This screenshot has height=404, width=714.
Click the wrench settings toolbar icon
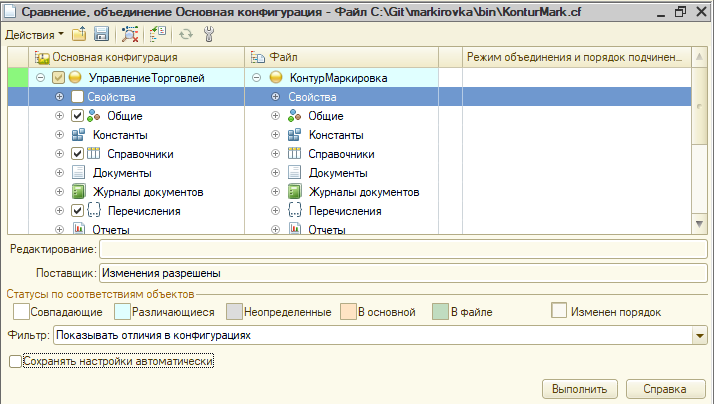[209, 34]
